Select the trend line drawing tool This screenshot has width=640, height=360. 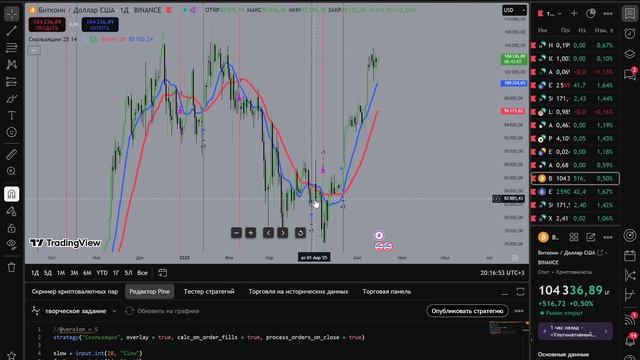coord(11,31)
